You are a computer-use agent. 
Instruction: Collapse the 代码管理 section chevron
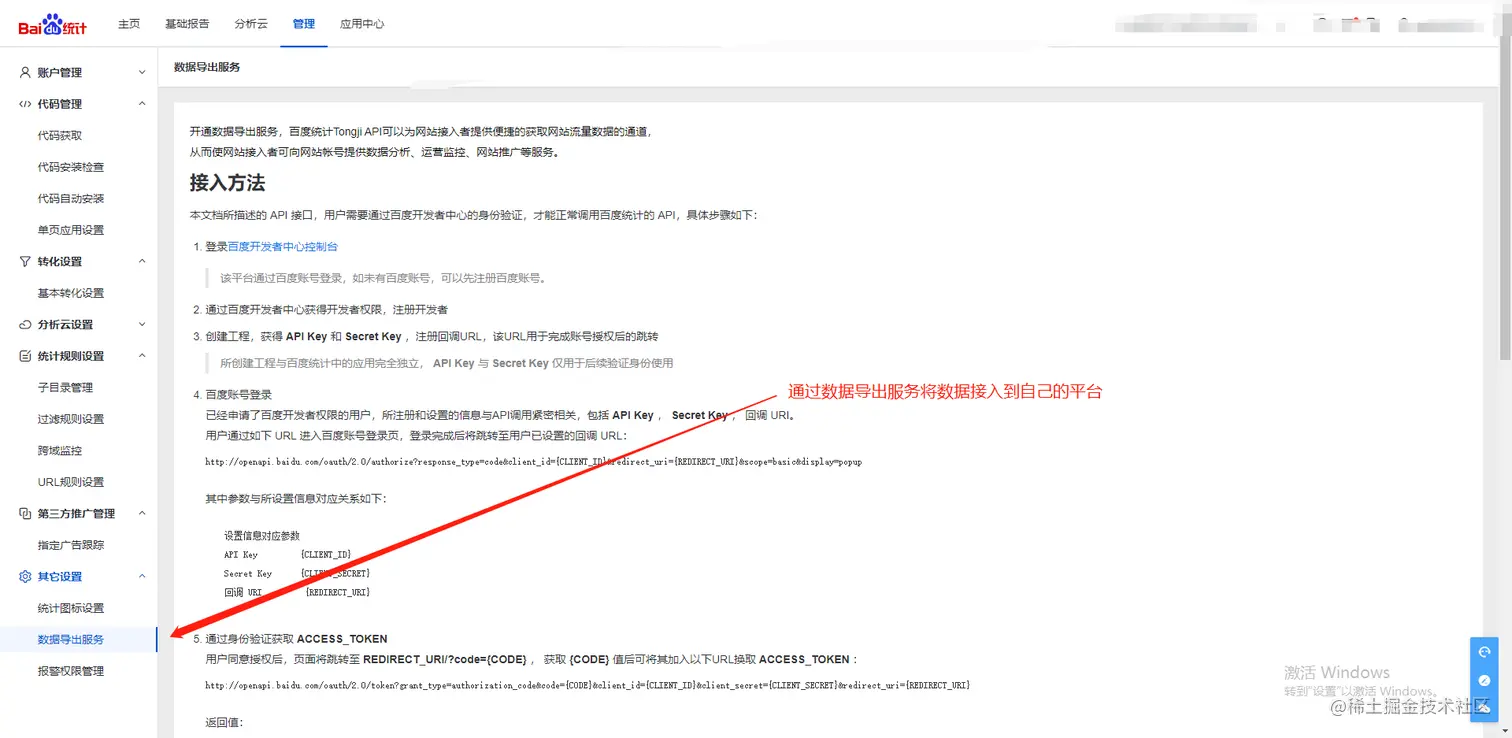click(x=142, y=104)
